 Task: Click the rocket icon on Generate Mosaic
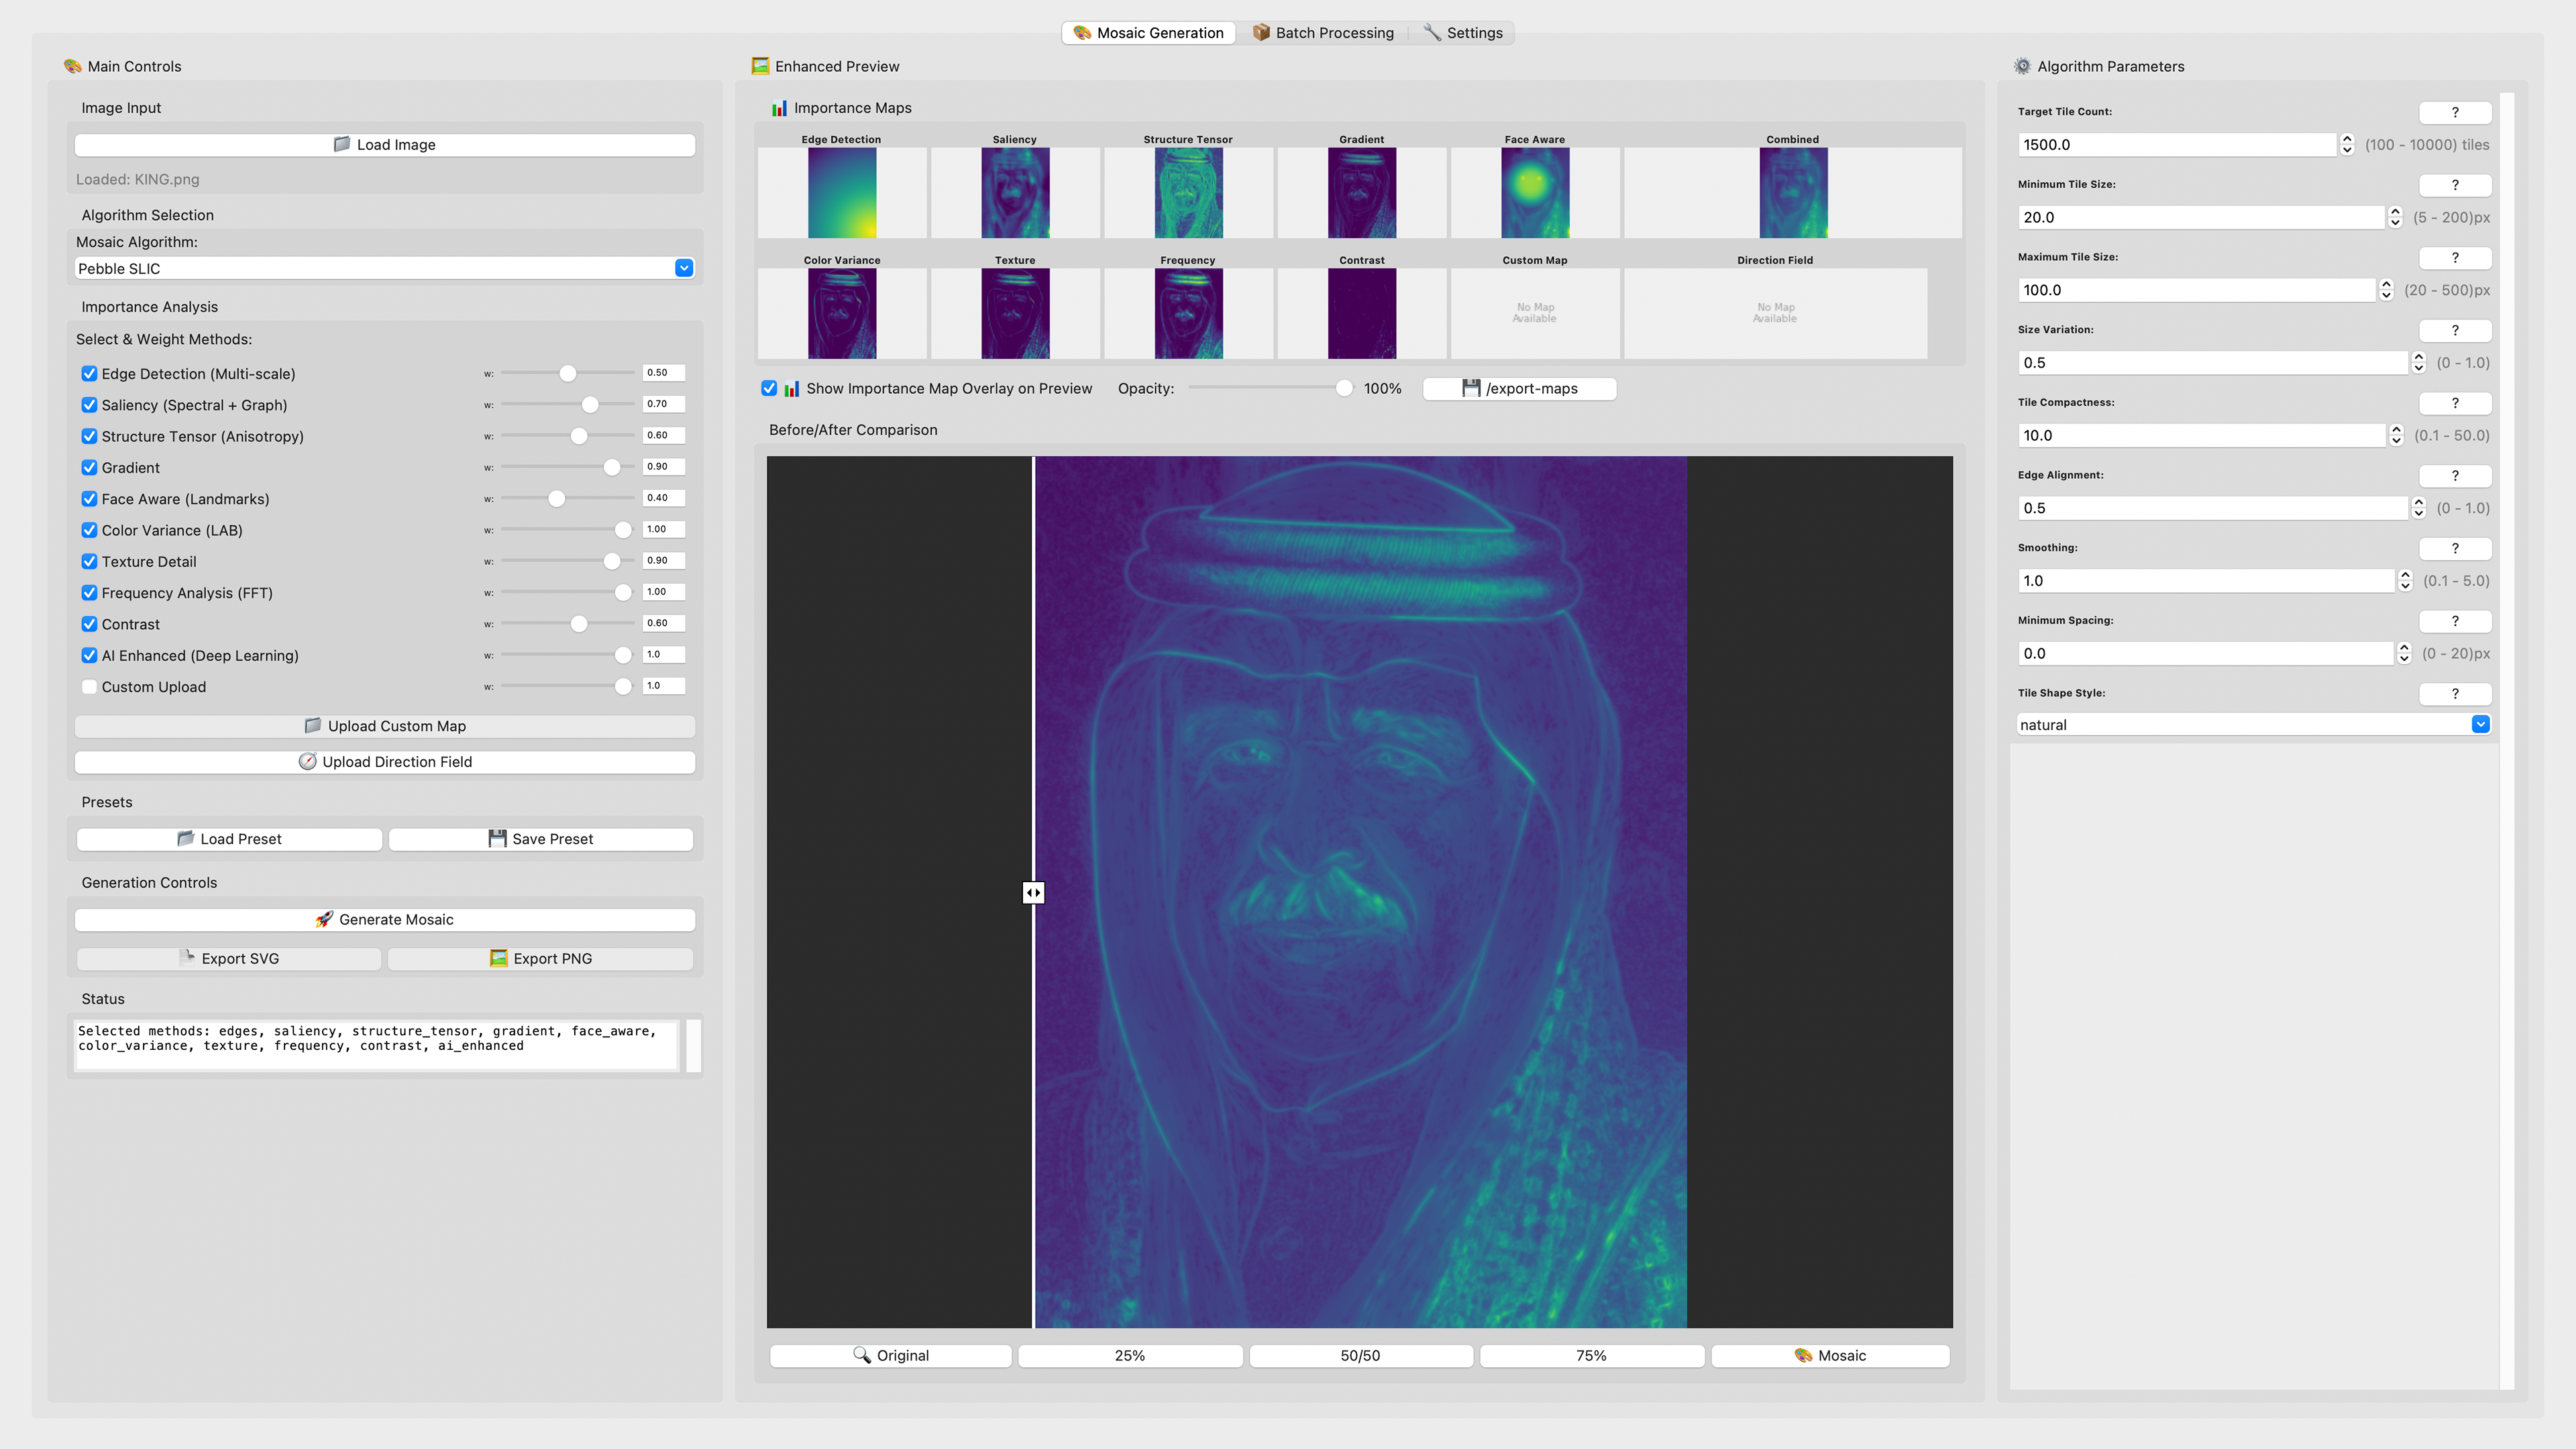click(324, 919)
